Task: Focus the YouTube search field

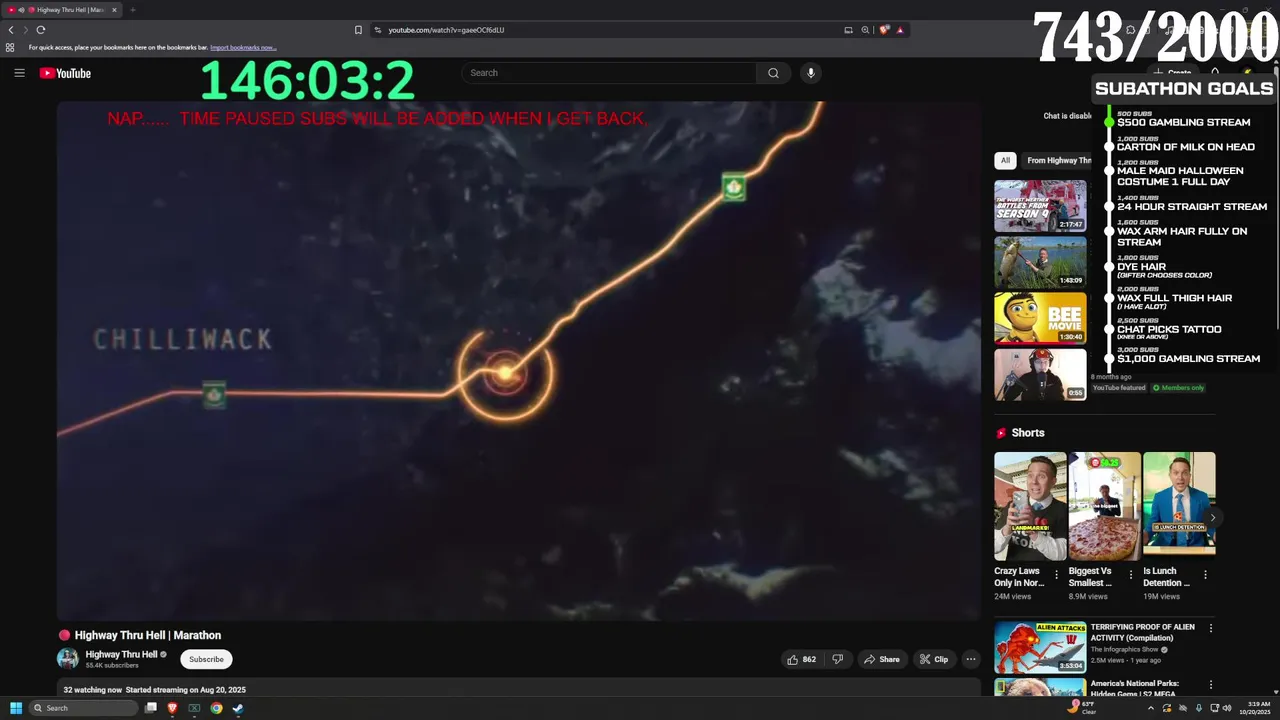Action: click(x=609, y=73)
